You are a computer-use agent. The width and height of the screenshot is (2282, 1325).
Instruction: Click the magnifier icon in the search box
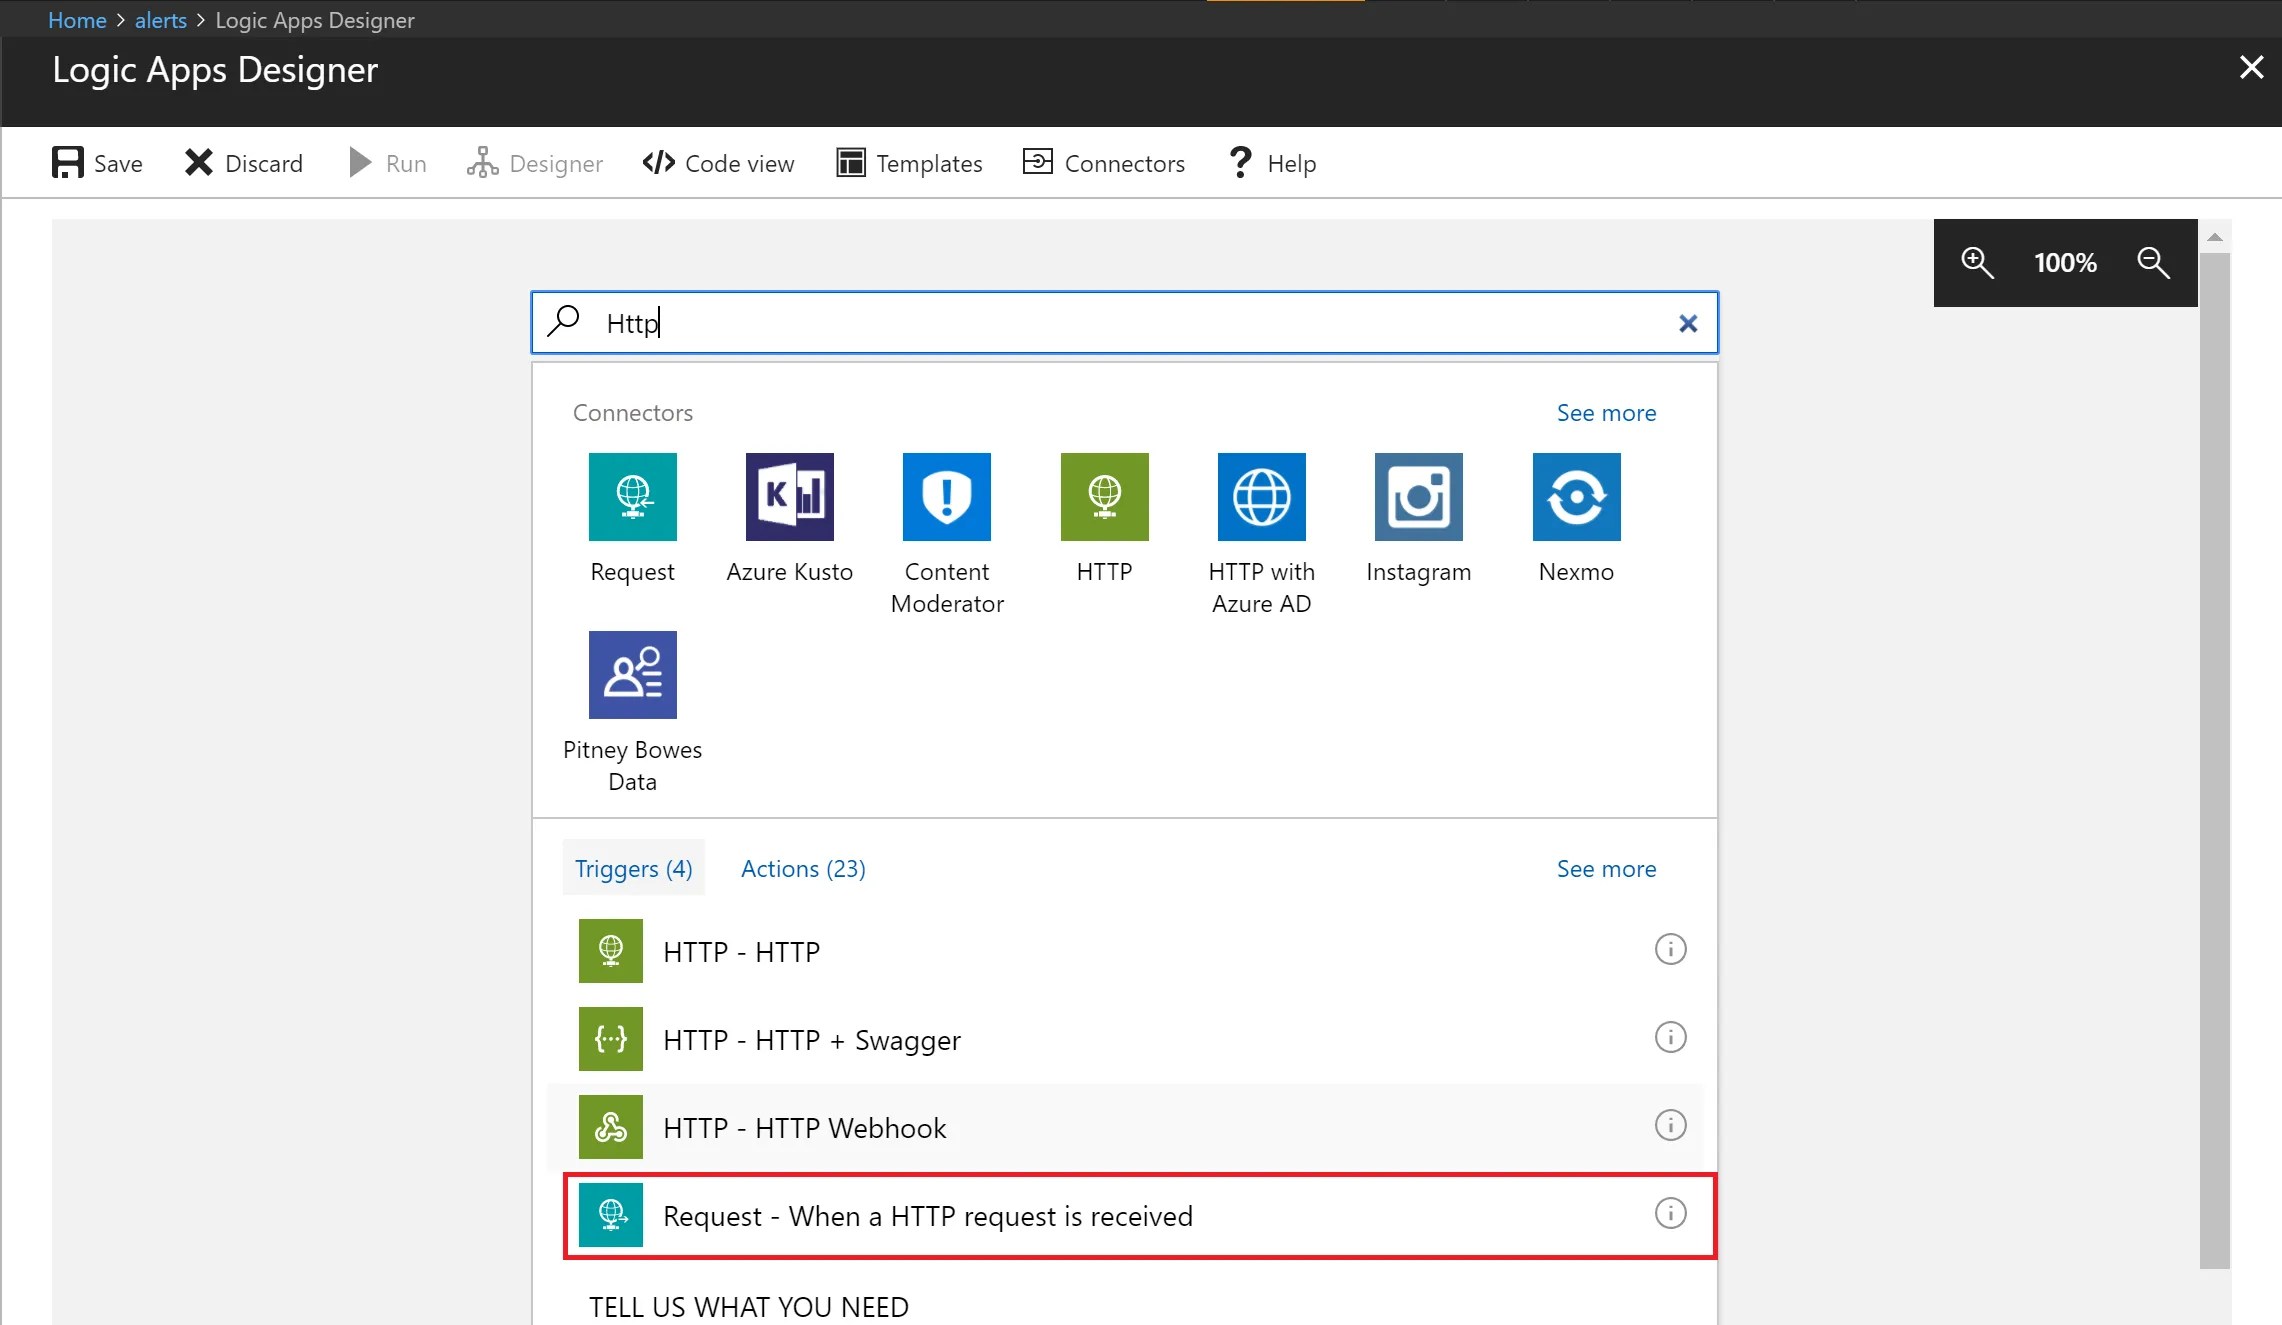(x=564, y=321)
